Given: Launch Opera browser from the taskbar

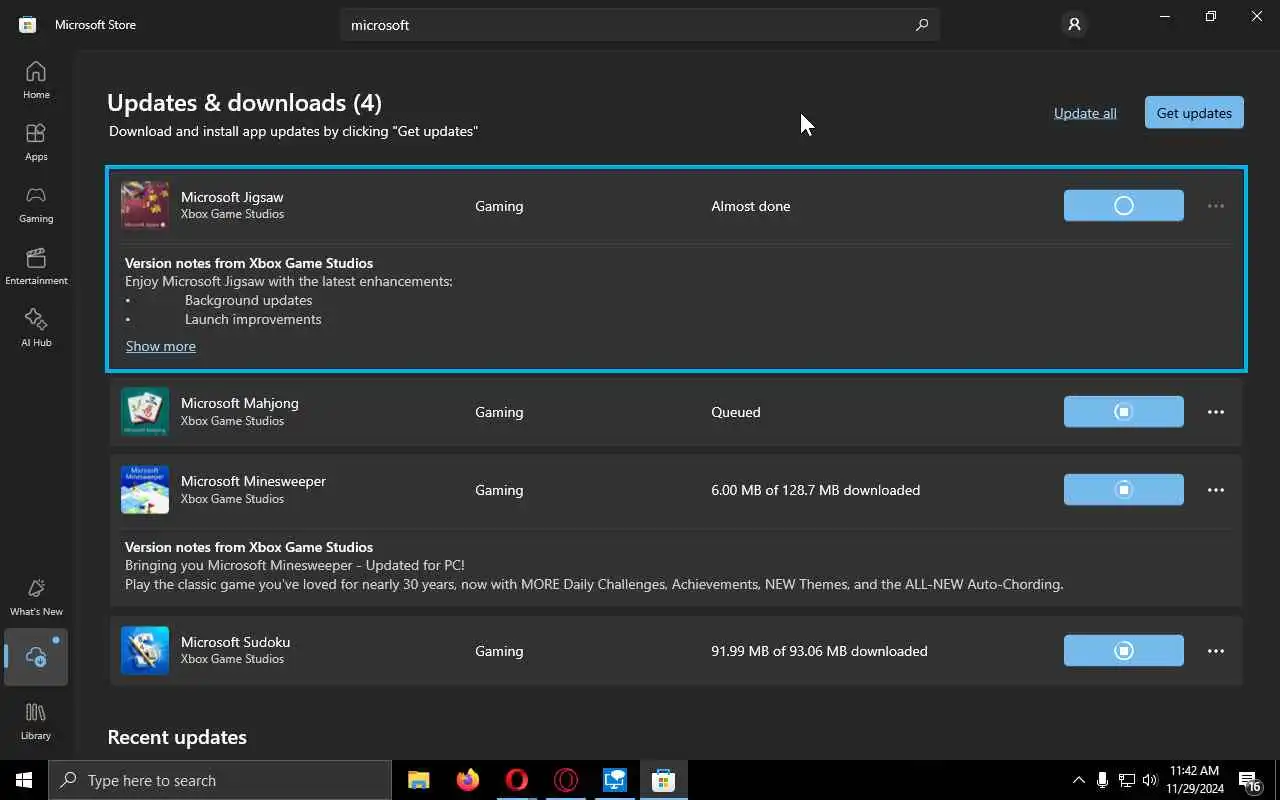Looking at the screenshot, I should click(x=516, y=780).
